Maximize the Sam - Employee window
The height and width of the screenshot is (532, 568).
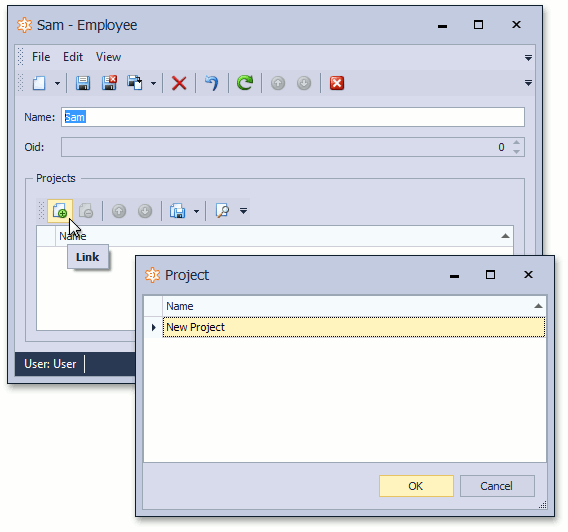click(479, 25)
